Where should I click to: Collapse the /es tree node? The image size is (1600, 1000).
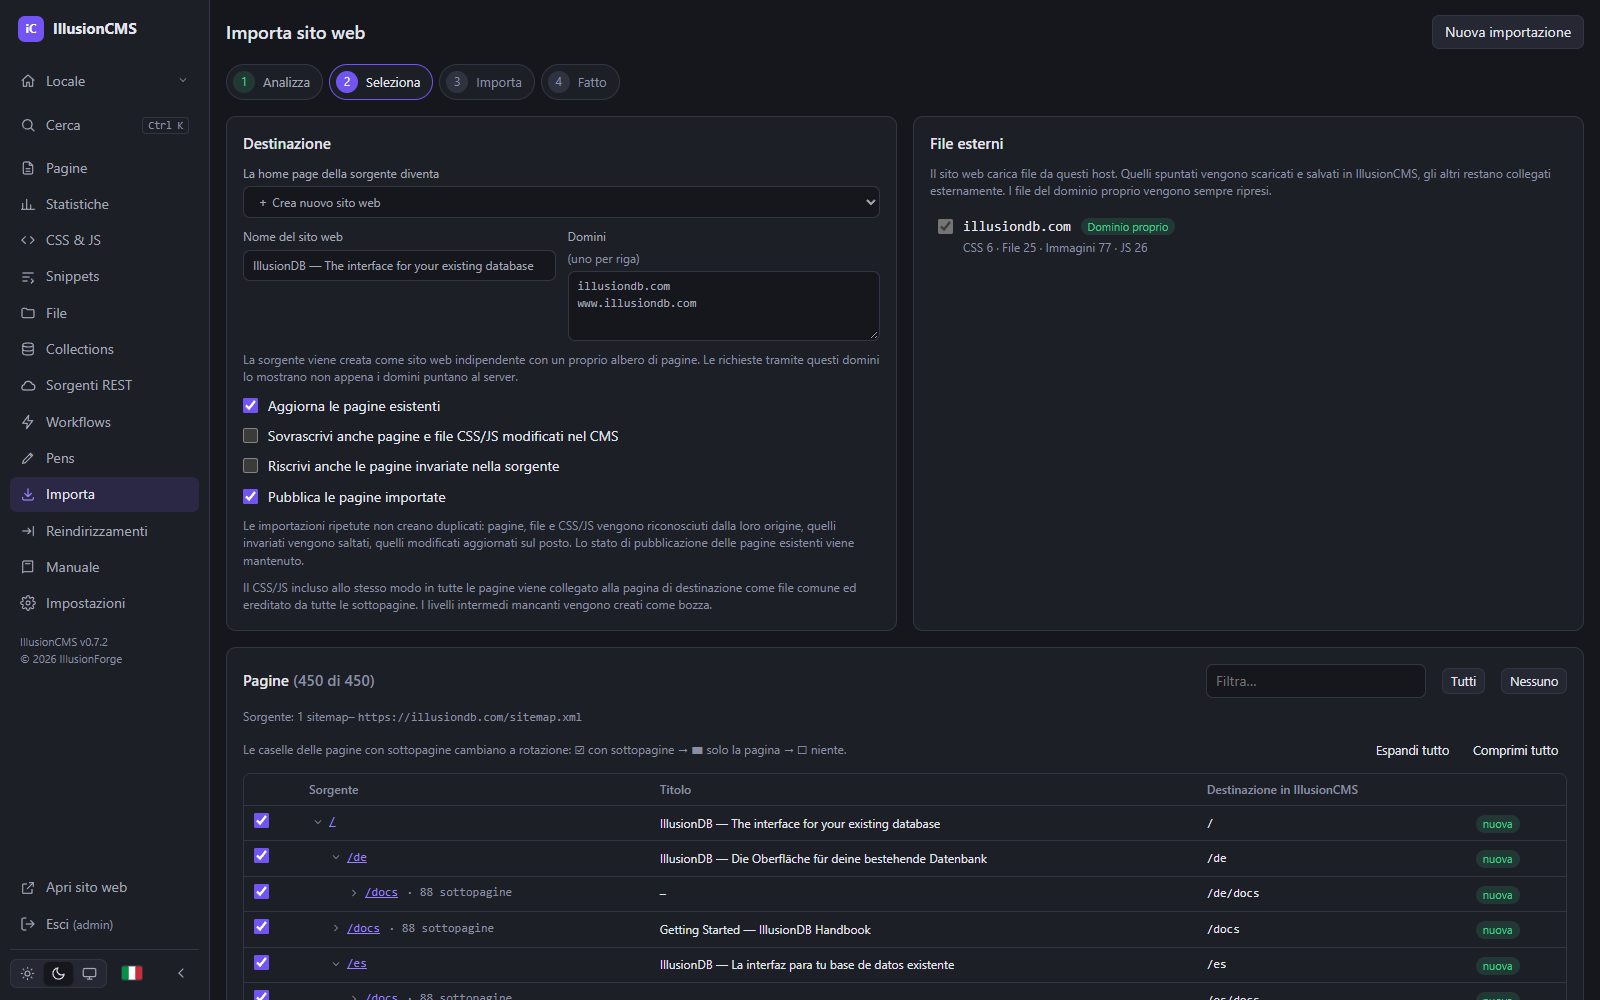click(336, 964)
